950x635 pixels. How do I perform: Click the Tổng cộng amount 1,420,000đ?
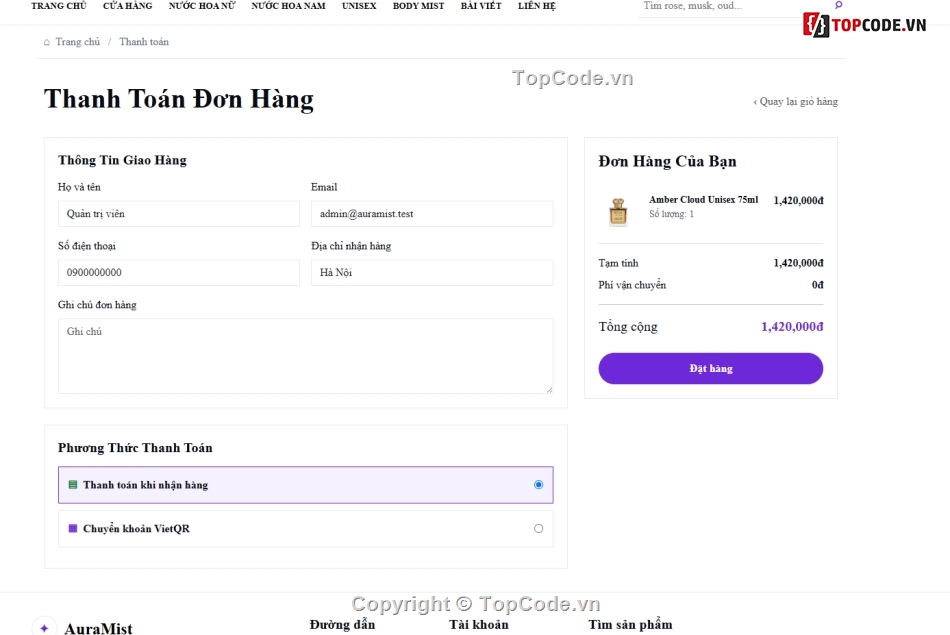[792, 327]
